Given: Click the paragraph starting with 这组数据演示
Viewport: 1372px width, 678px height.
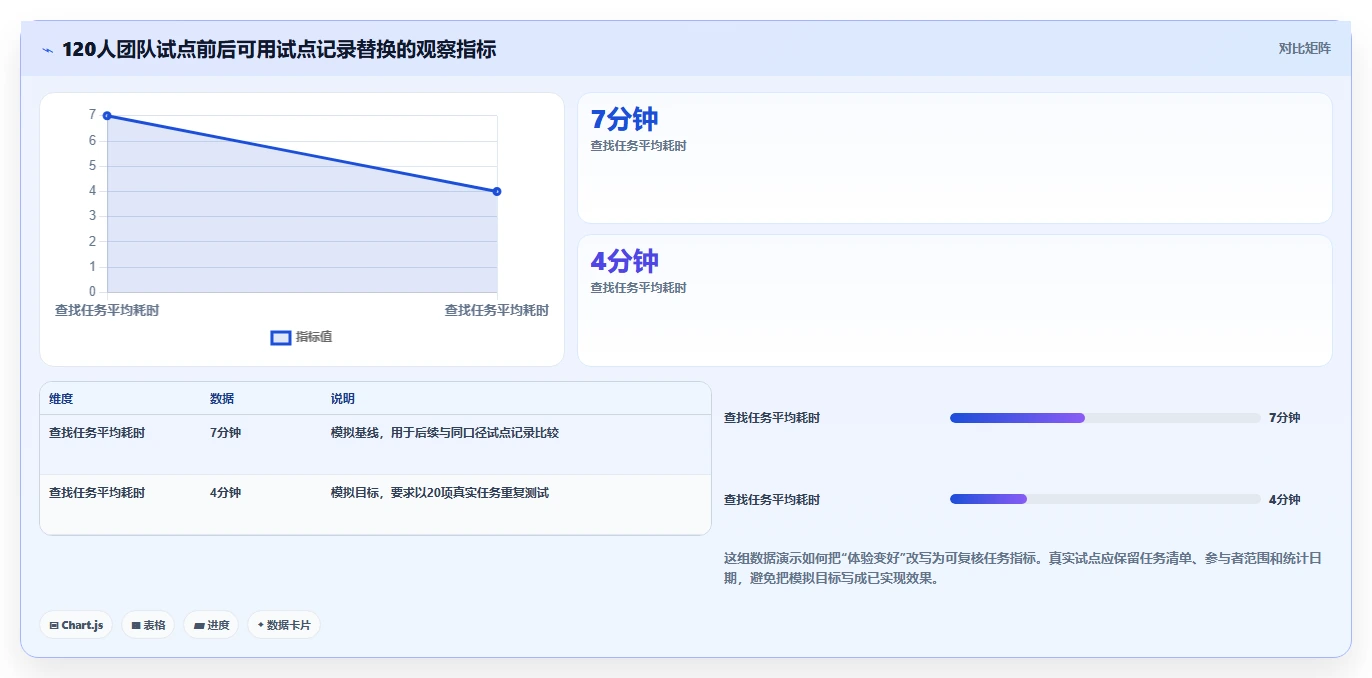Looking at the screenshot, I should click(1023, 568).
